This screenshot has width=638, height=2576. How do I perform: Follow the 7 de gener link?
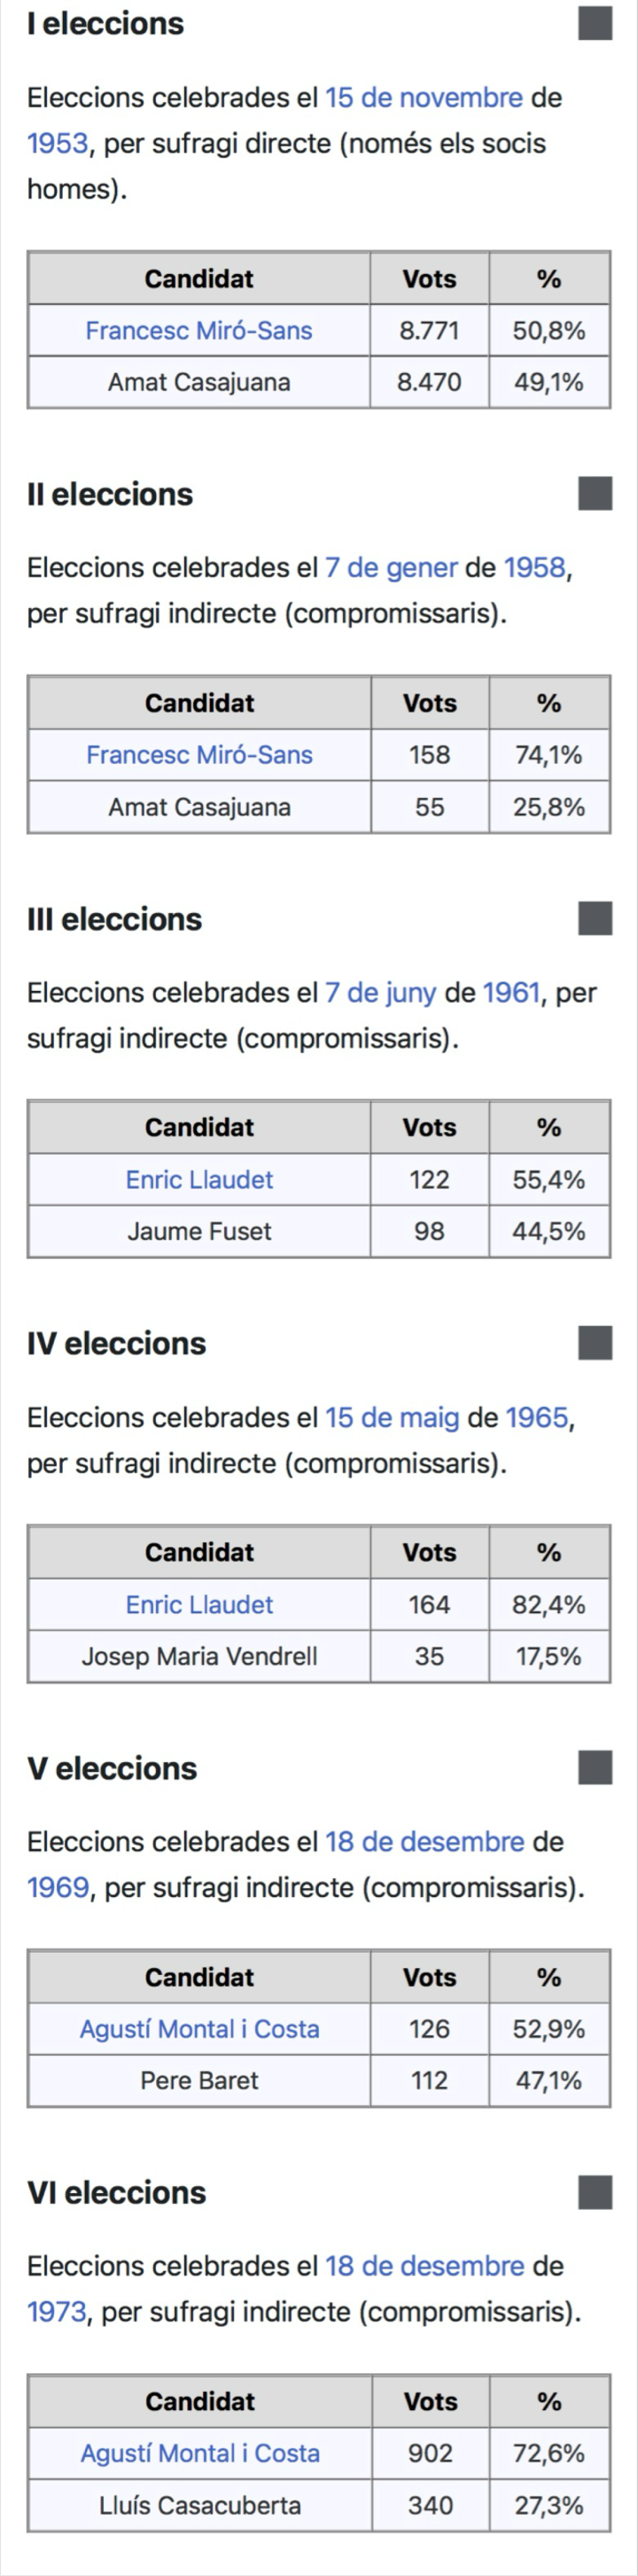click(x=390, y=567)
